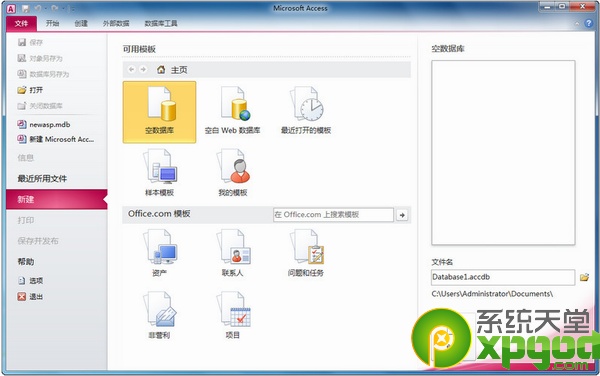Click the undo icon in quick access toolbar

click(38, 8)
